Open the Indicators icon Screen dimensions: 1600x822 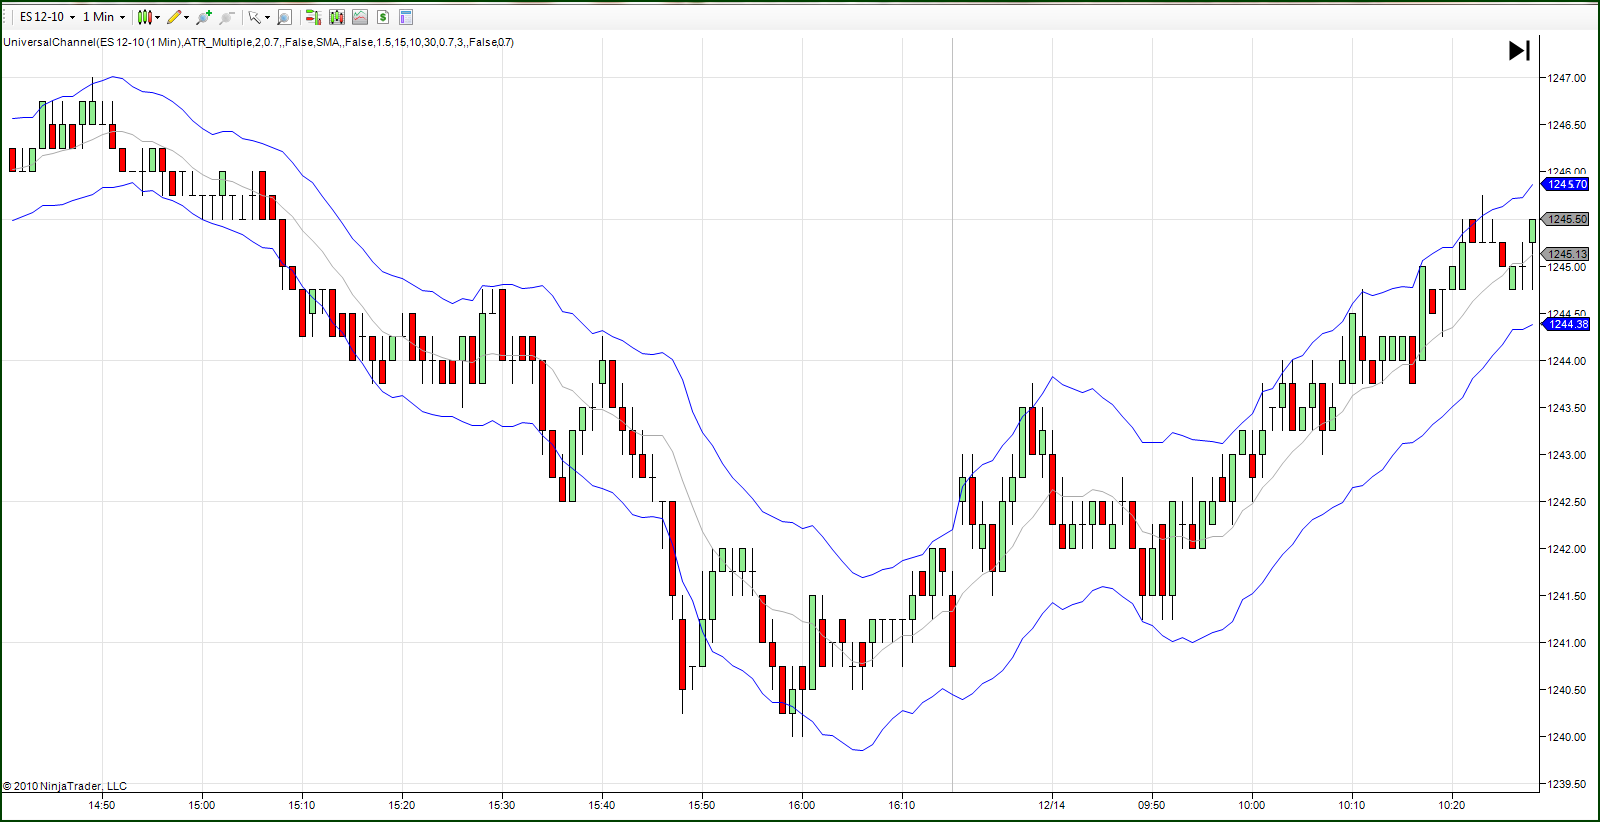(x=360, y=17)
